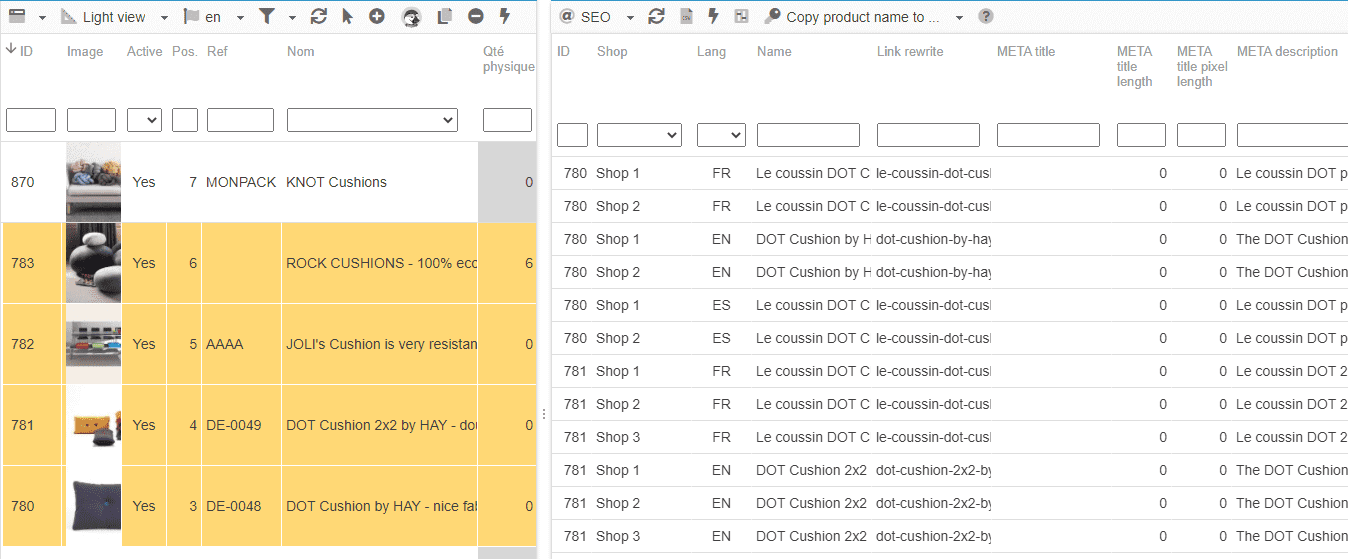Click the selection cursor arrow icon
Image resolution: width=1348 pixels, height=559 pixels.
347,16
